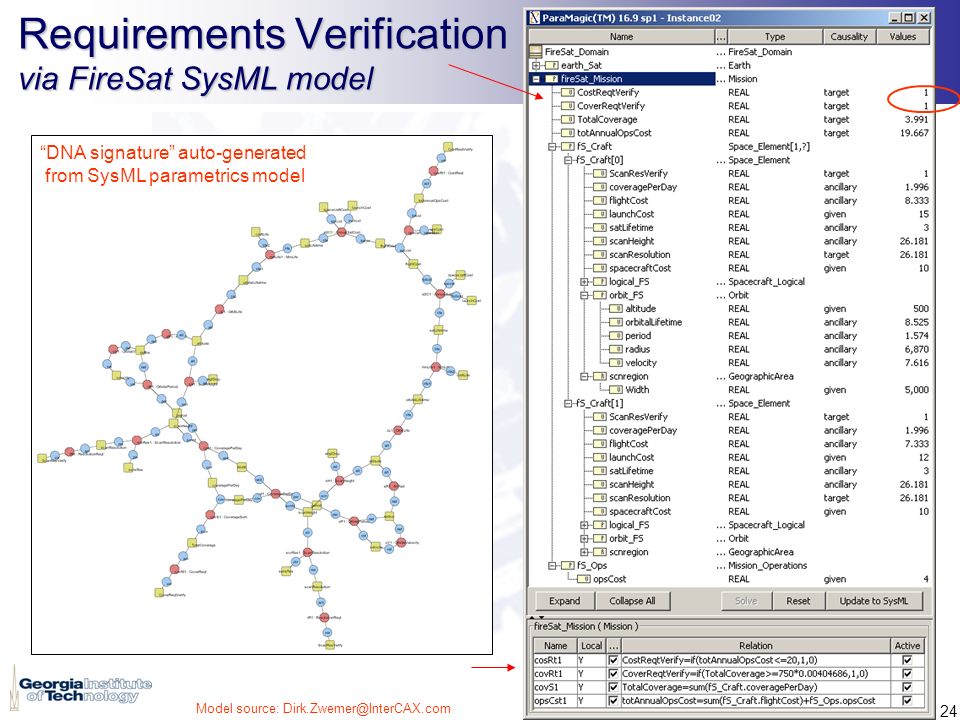
Task: Click the Reset button
Action: (798, 601)
